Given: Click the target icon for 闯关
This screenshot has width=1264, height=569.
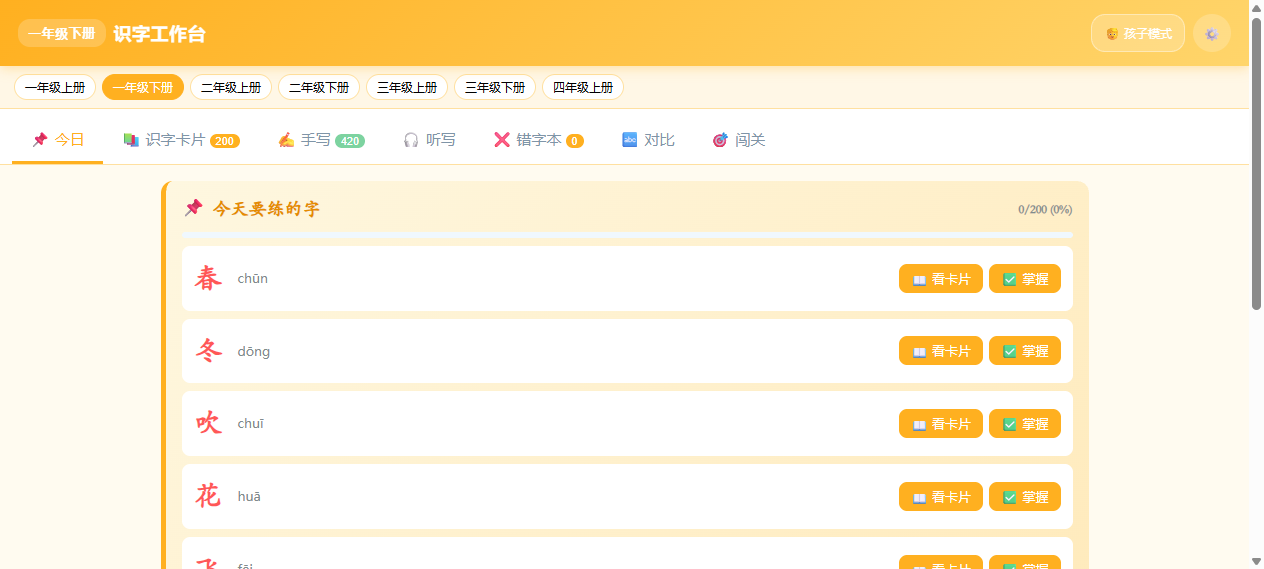Looking at the screenshot, I should click(x=720, y=140).
